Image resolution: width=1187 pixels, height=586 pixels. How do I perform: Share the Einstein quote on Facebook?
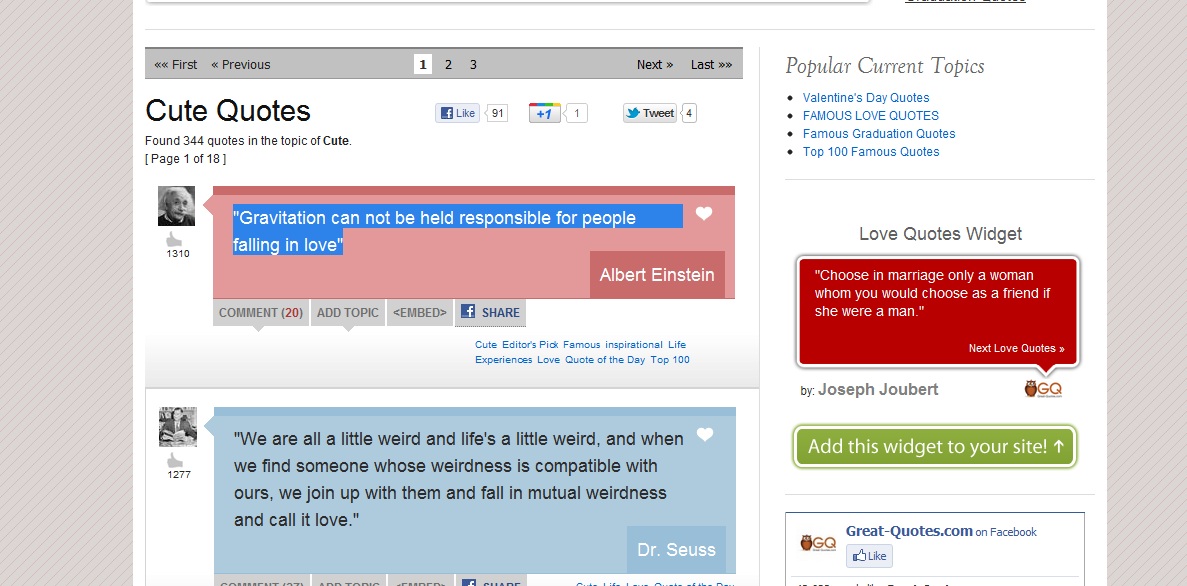click(491, 312)
